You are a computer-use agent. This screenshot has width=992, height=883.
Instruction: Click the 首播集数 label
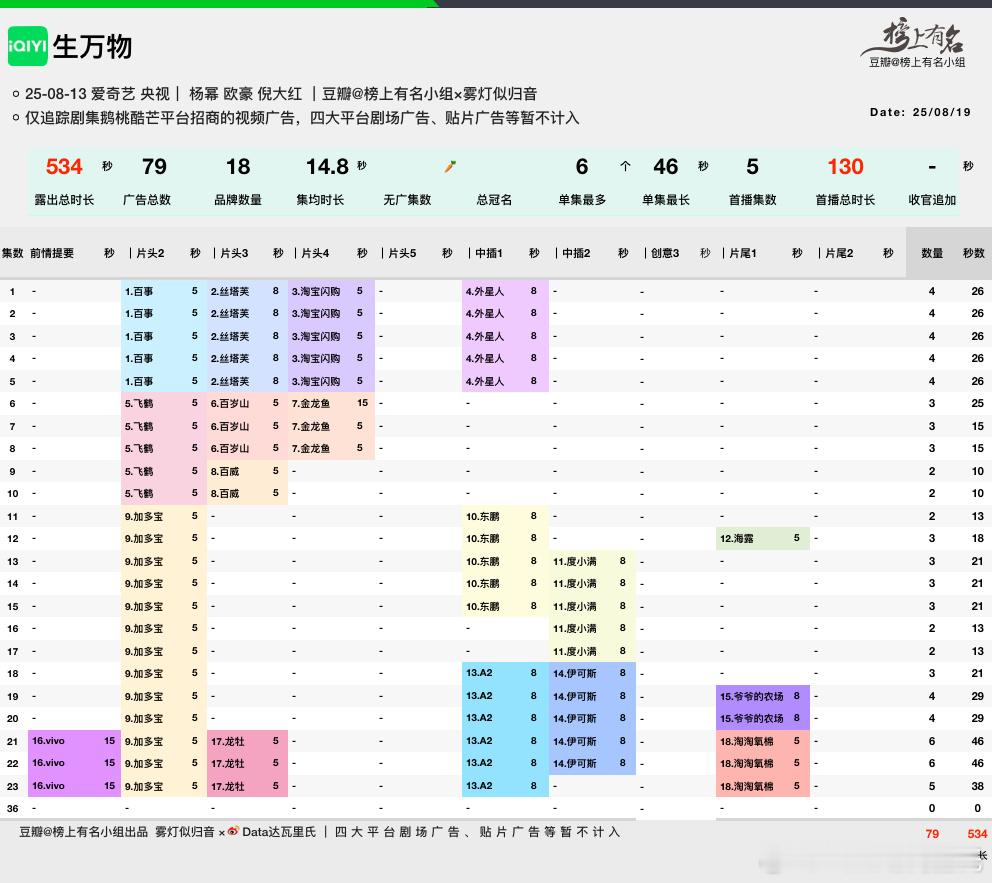[752, 200]
